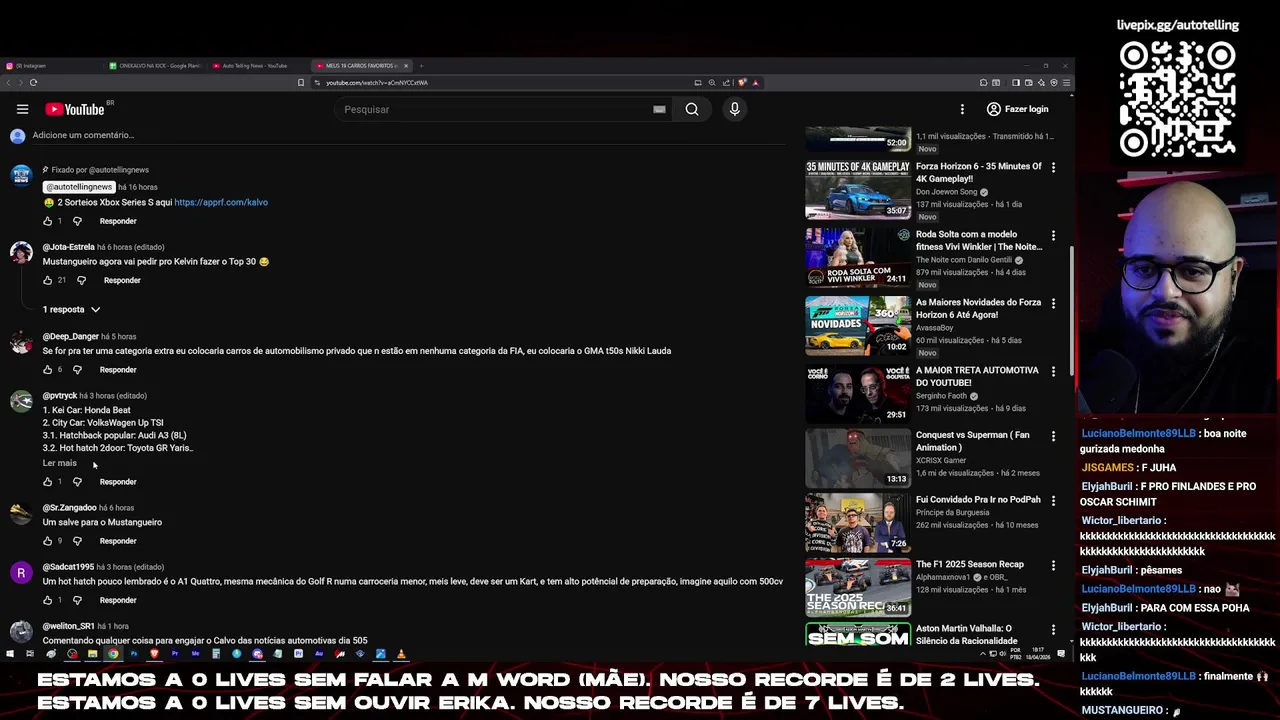Click the browser address bar URL
This screenshot has width=1280, height=720.
point(377,83)
